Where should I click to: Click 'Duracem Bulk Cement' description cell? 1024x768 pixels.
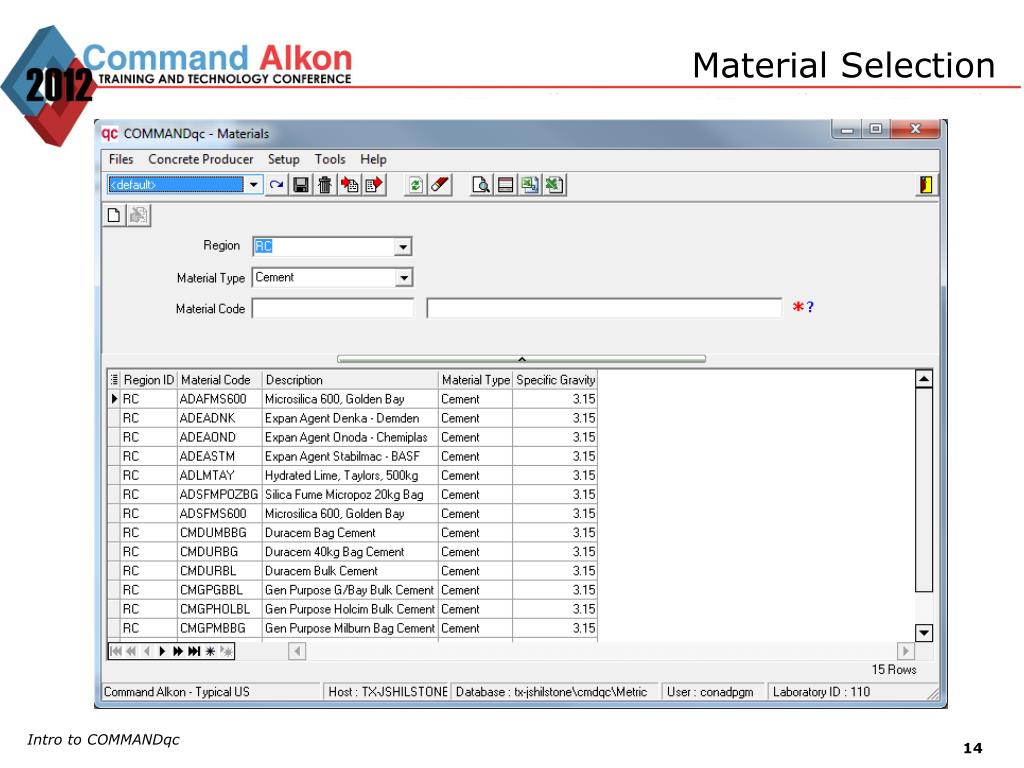(x=350, y=571)
